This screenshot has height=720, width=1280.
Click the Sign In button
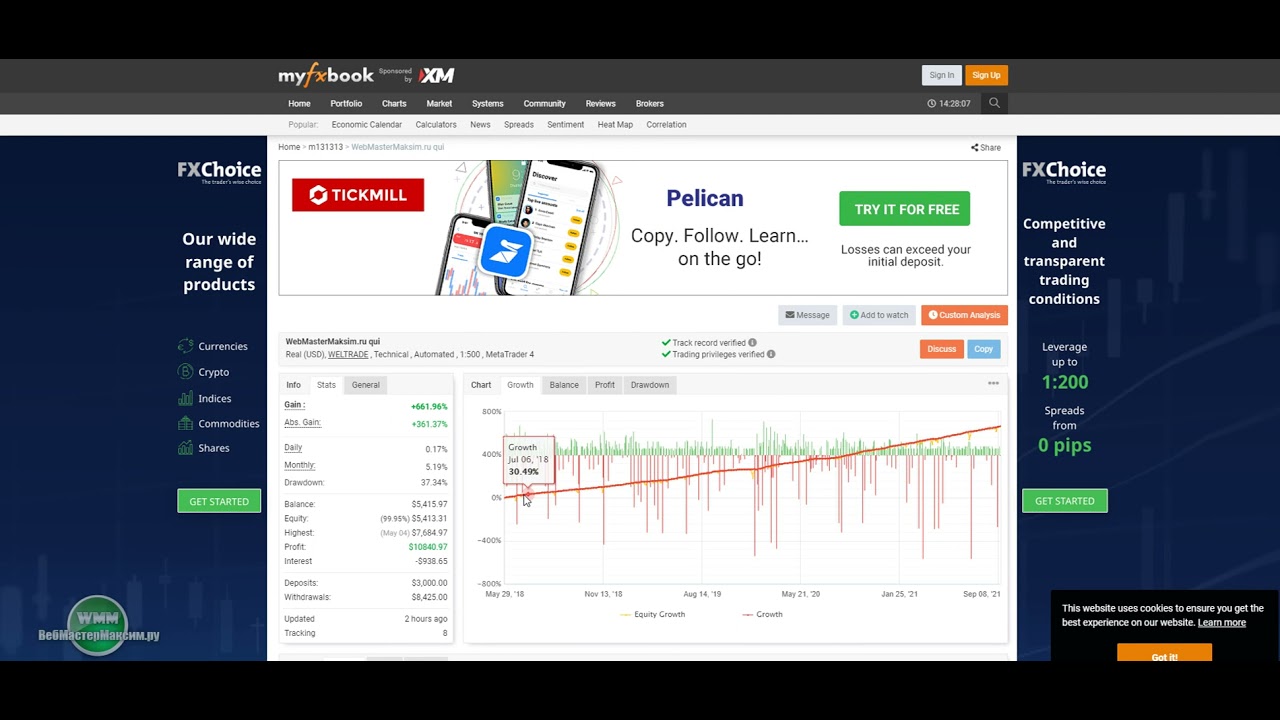[941, 75]
